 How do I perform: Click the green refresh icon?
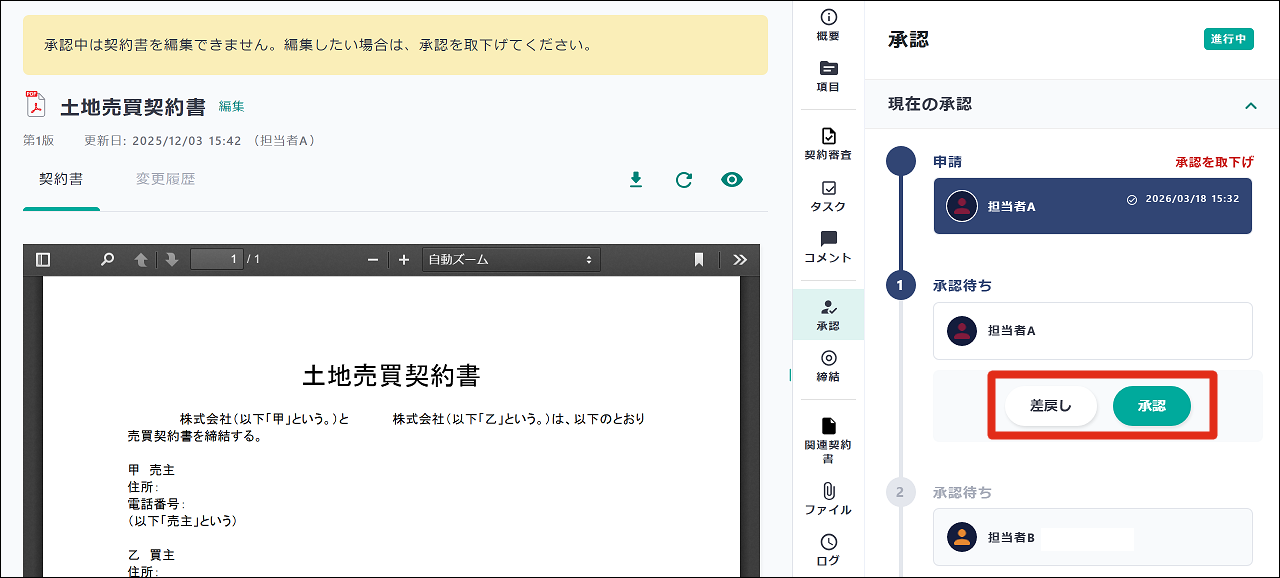684,180
